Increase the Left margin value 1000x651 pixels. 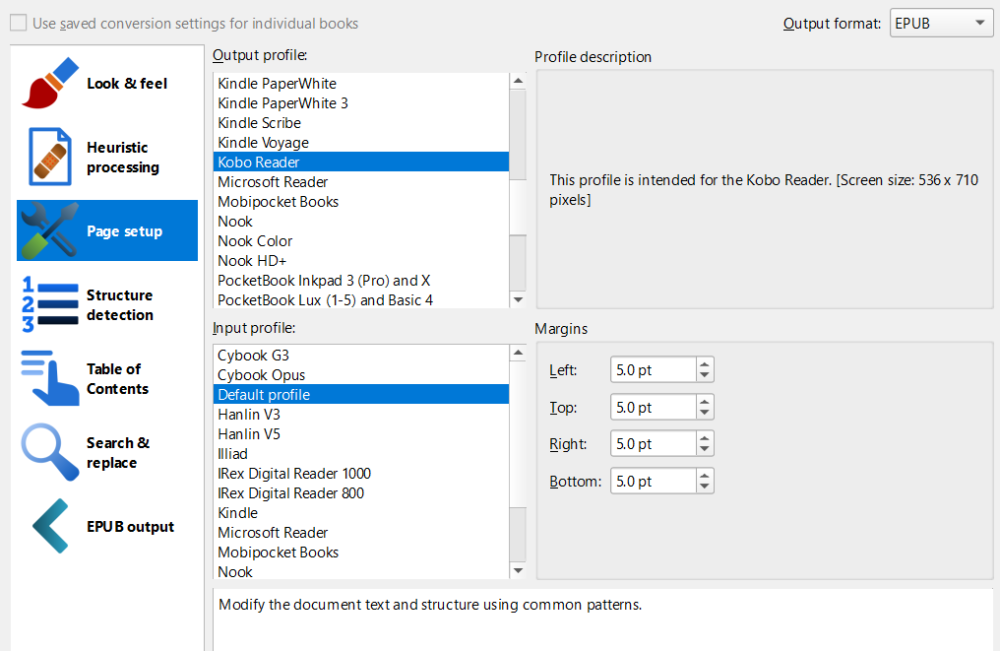[x=705, y=365]
